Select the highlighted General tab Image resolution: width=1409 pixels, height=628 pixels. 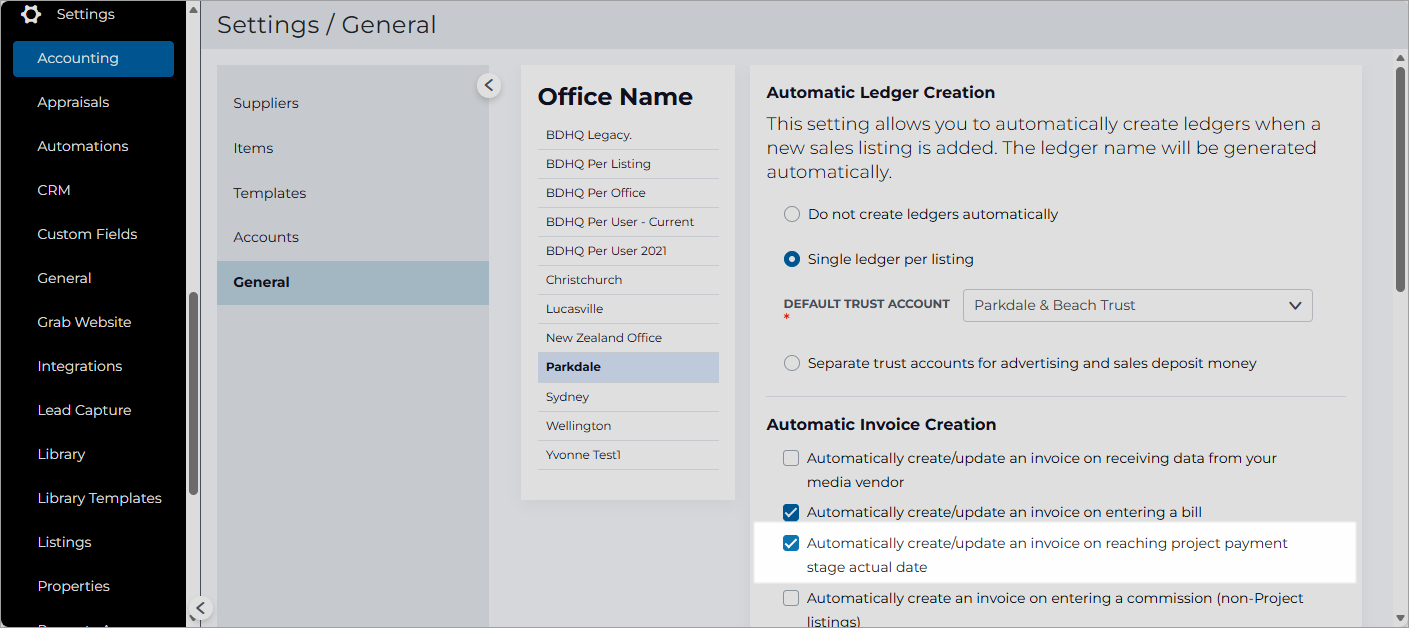pos(353,282)
